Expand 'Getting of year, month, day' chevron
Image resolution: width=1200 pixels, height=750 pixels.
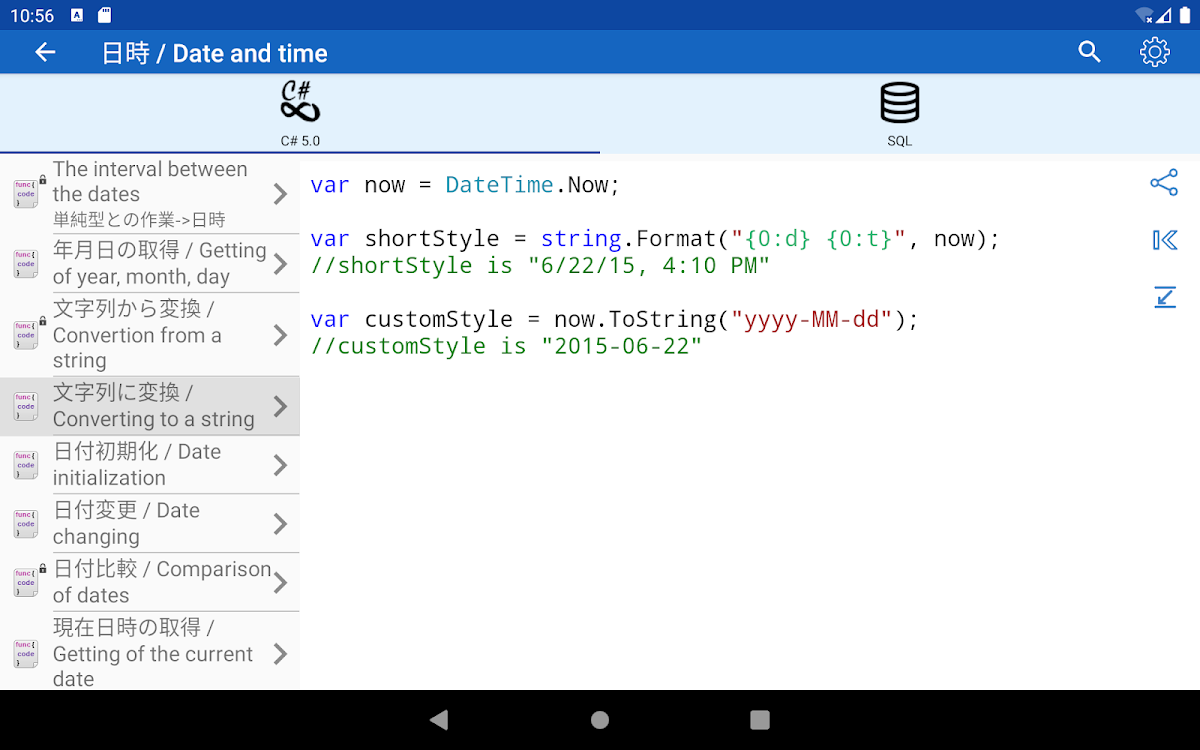pyautogui.click(x=280, y=264)
